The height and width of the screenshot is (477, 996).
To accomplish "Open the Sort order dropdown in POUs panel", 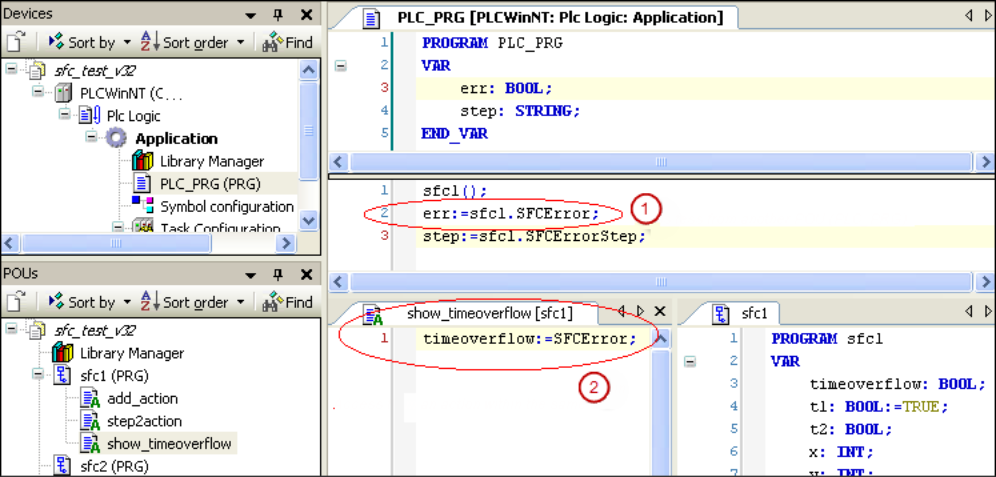I will tap(194, 301).
